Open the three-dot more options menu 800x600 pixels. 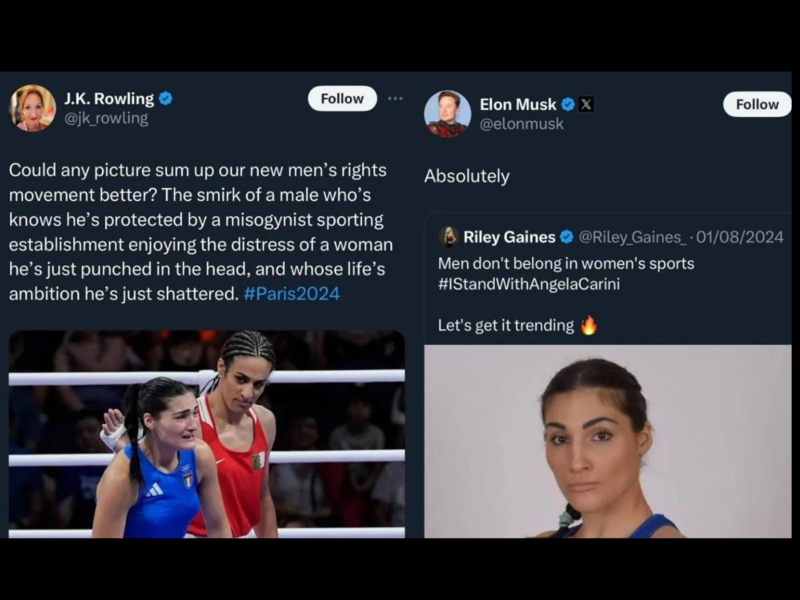[x=395, y=98]
